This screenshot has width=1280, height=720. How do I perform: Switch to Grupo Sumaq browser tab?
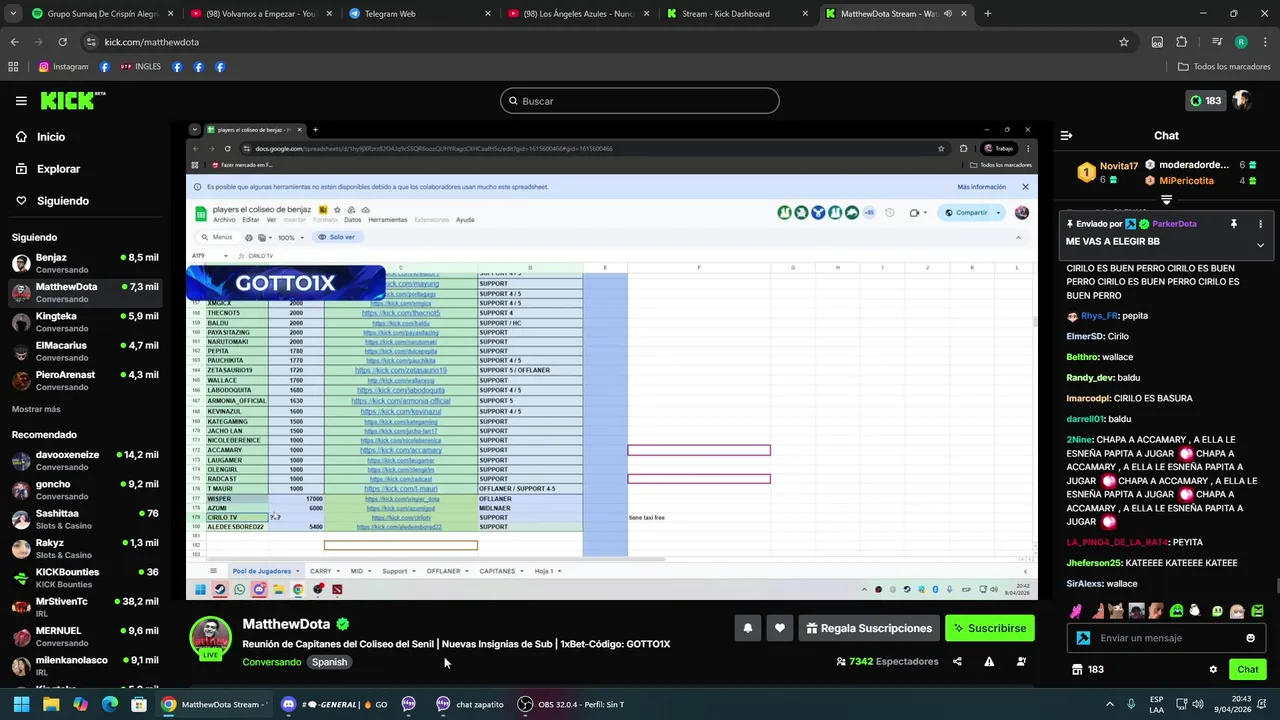(x=102, y=14)
